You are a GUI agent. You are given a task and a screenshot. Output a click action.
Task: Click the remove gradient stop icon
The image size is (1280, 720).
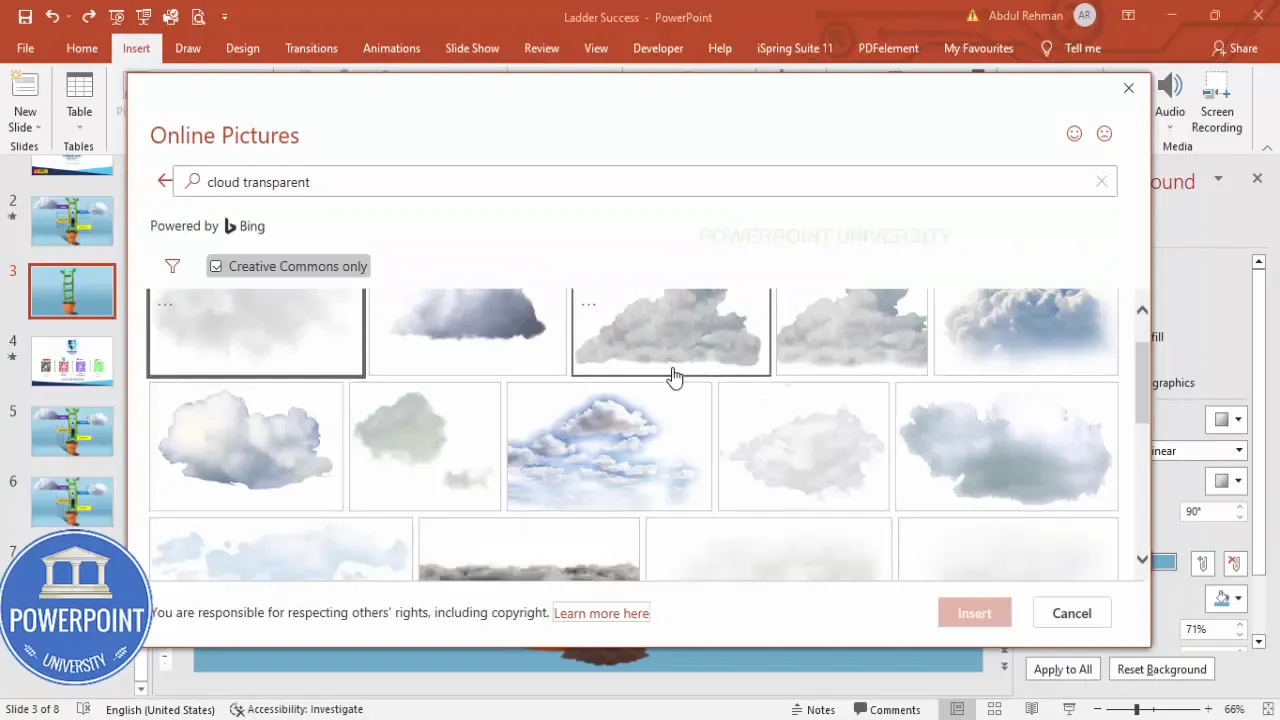click(1234, 564)
